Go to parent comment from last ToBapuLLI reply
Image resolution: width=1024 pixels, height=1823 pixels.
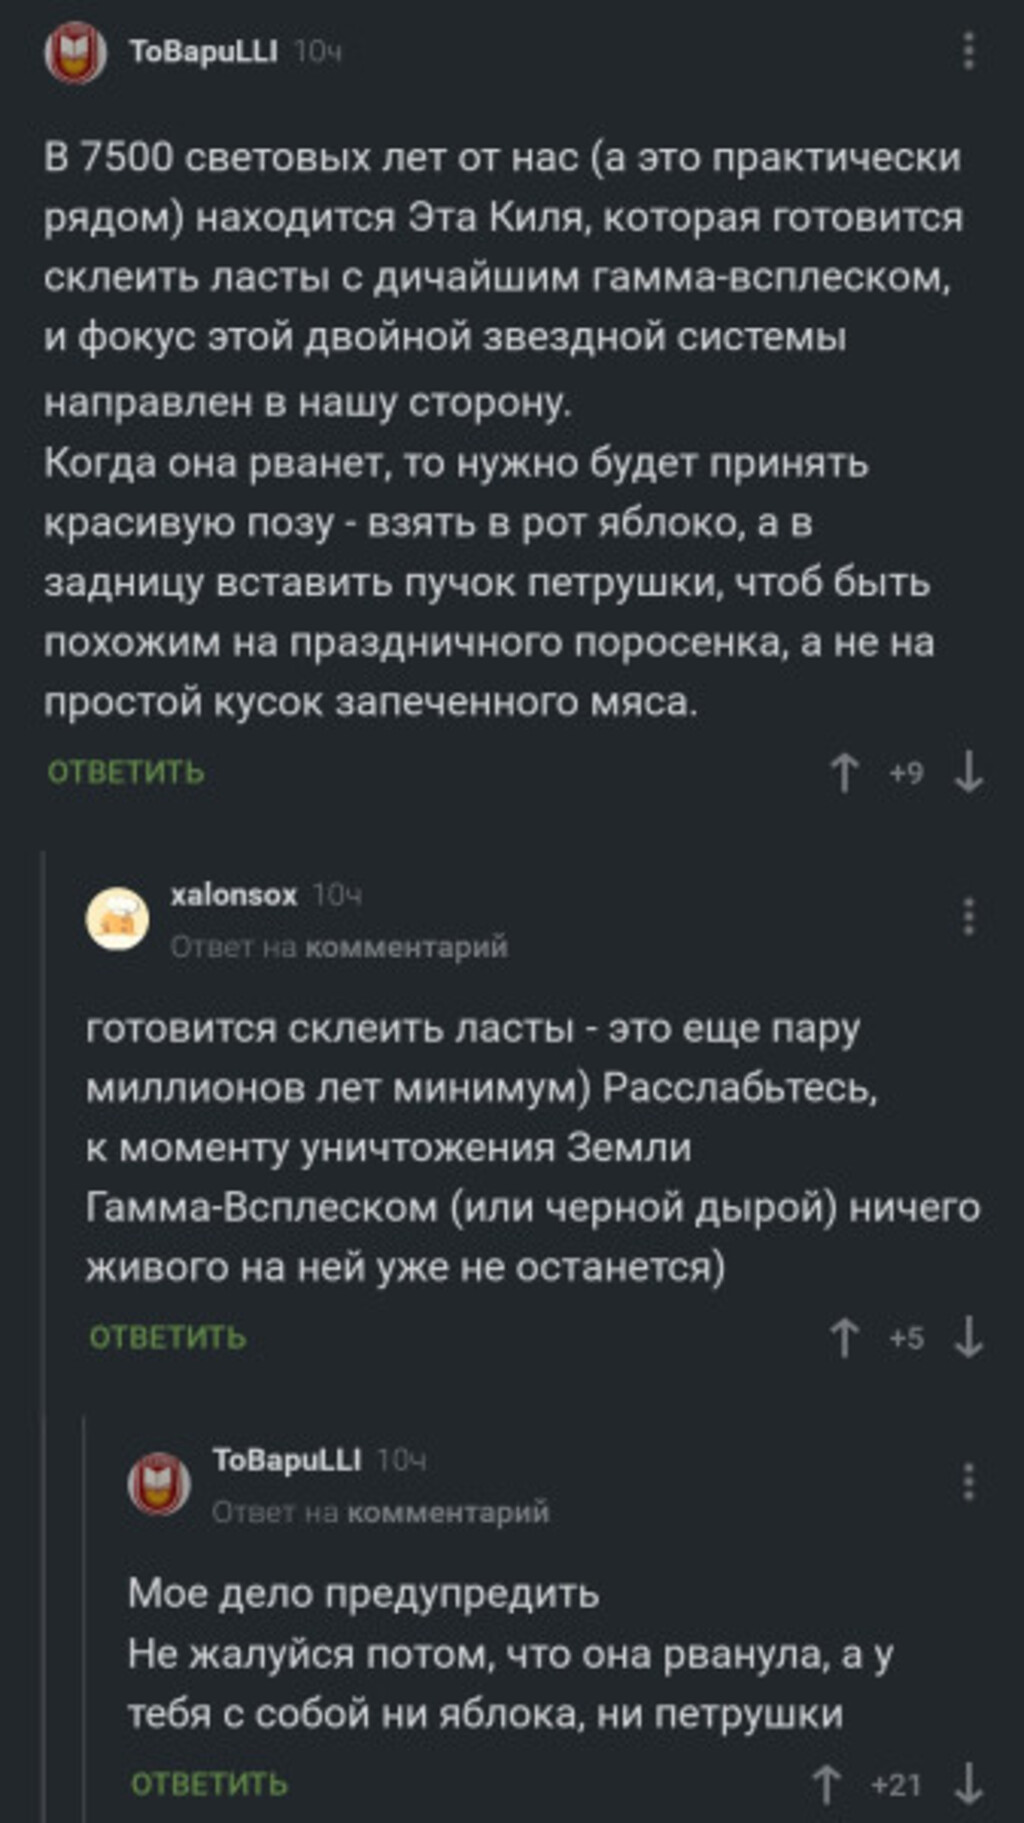pyautogui.click(x=448, y=1511)
